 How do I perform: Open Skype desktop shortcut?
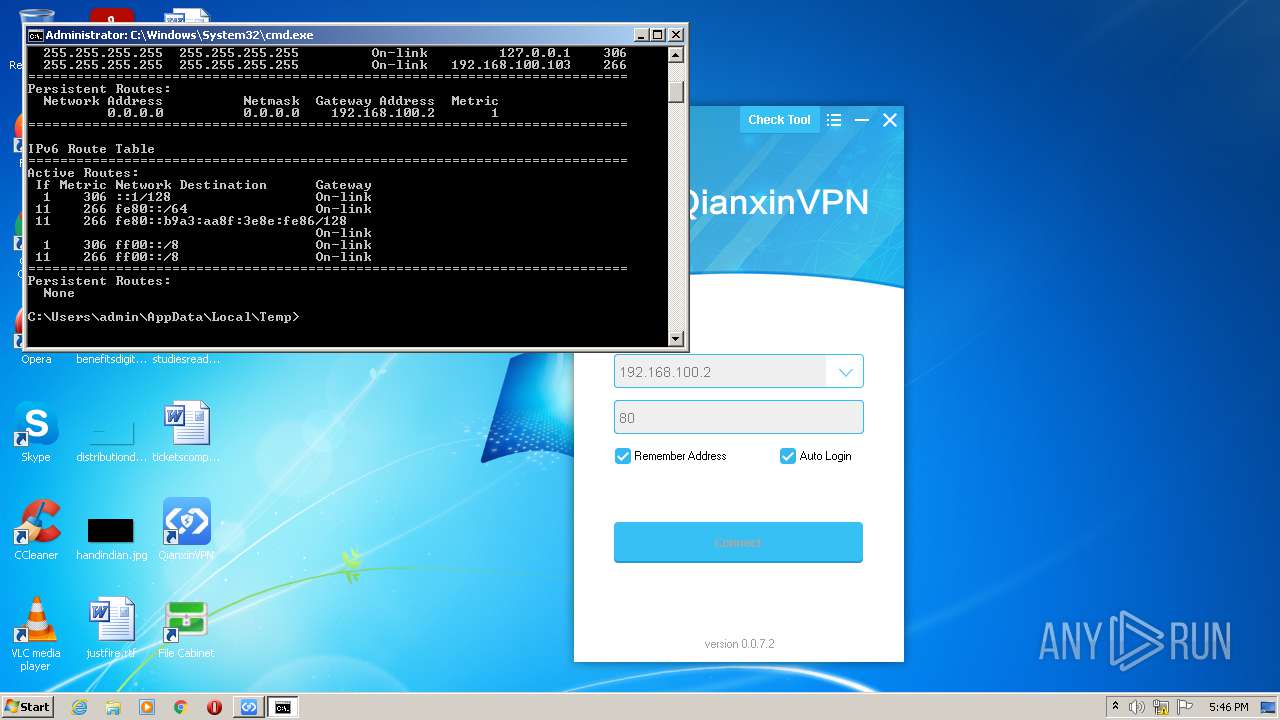36,433
